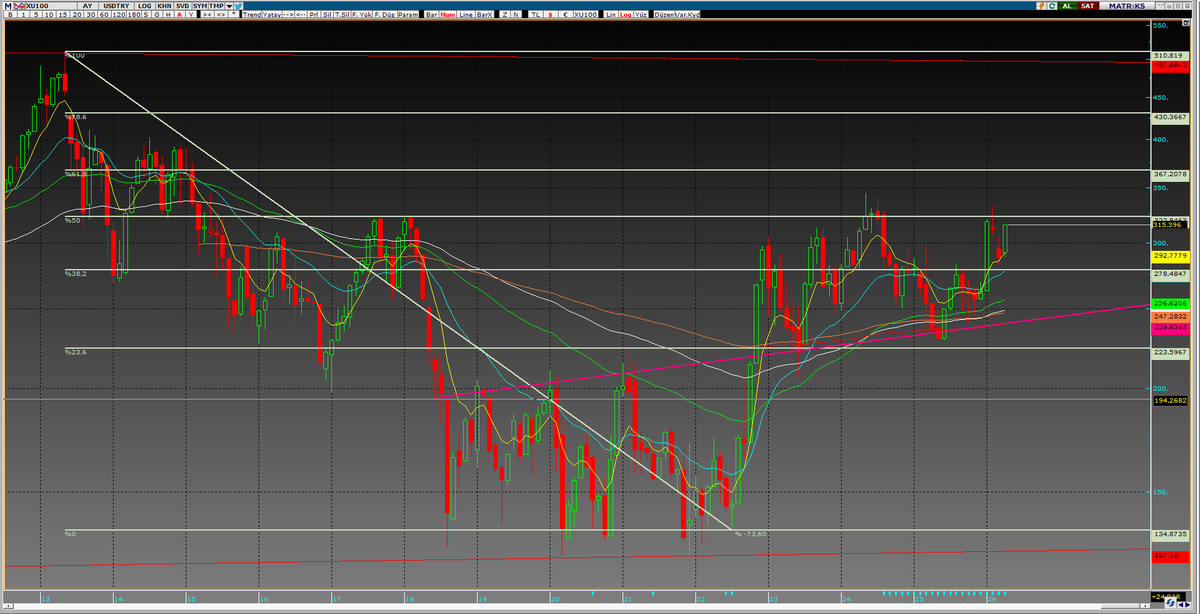Click the SAT sell button
1200x614 pixels.
(x=1088, y=6)
